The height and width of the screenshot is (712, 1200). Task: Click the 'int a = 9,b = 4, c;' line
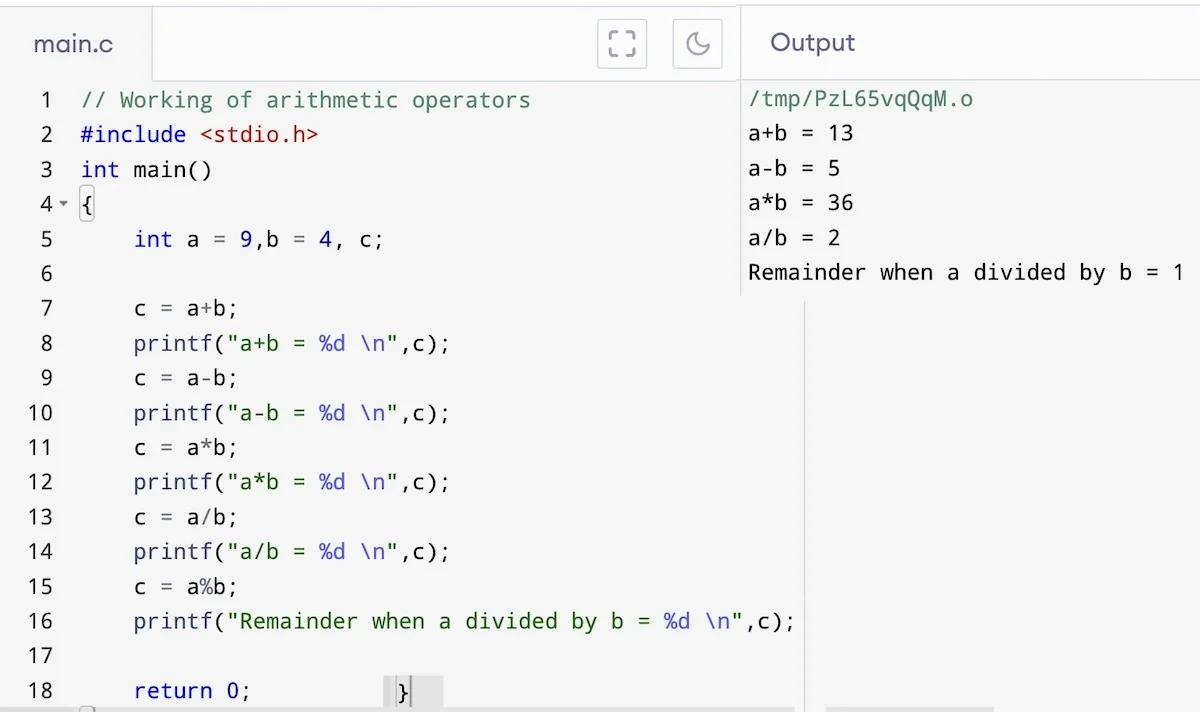(258, 239)
